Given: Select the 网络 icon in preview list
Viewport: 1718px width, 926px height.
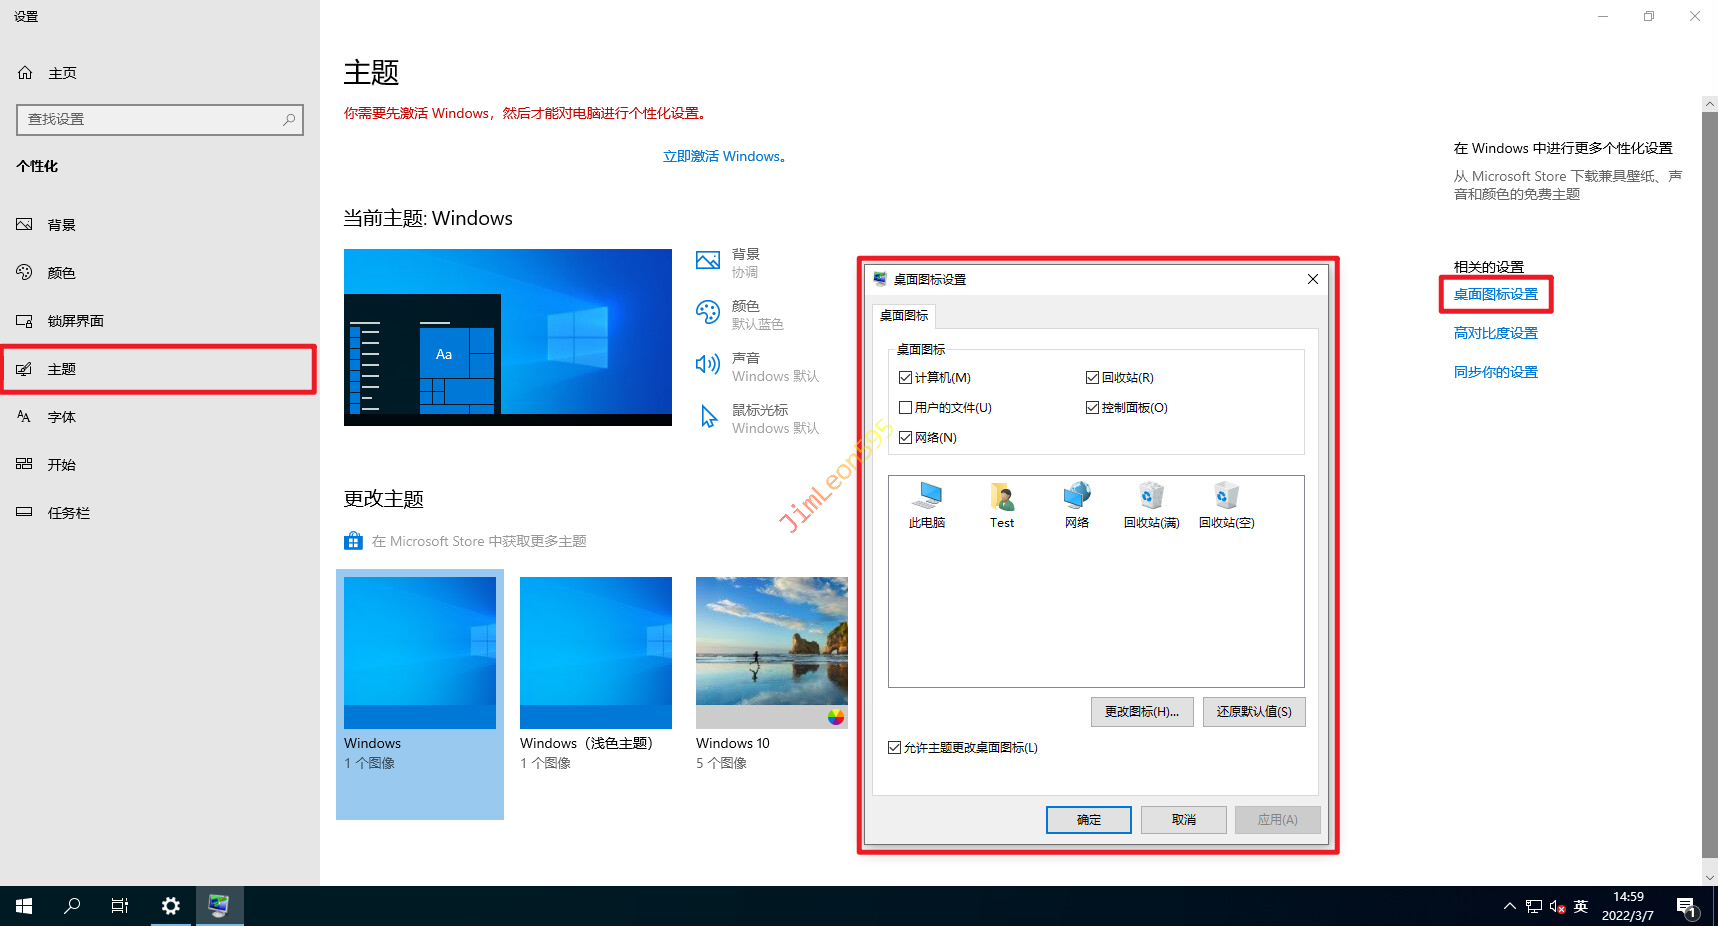Looking at the screenshot, I should click(x=1077, y=504).
